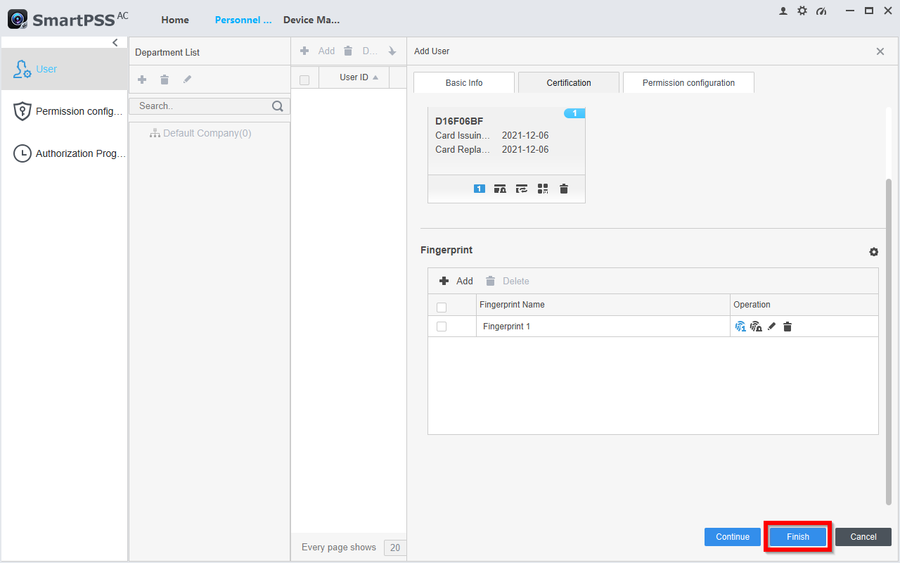Click the Continue button
The image size is (900, 563).
pos(732,537)
